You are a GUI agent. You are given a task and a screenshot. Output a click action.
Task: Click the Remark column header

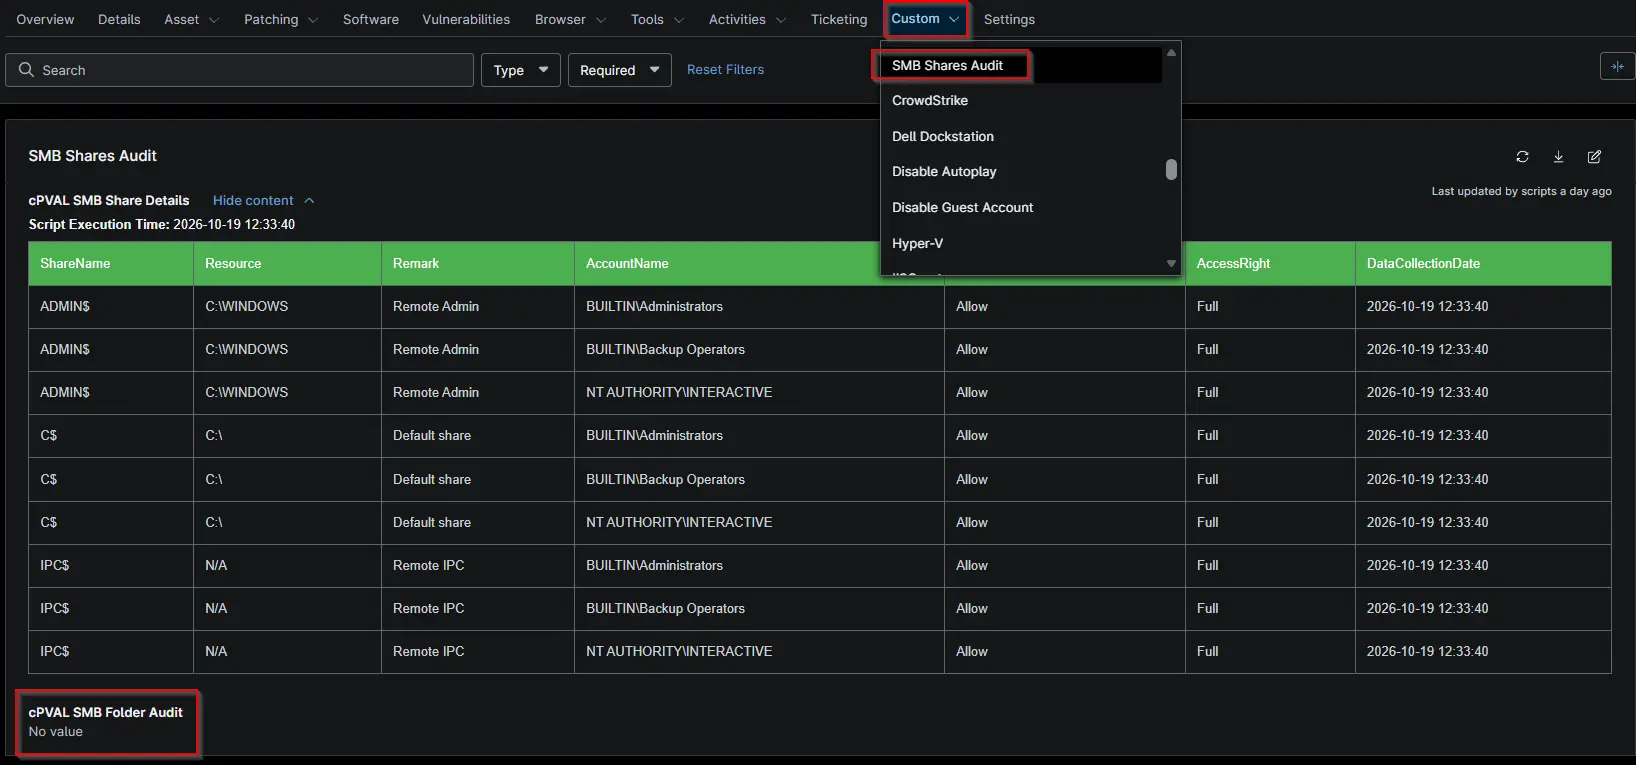pyautogui.click(x=478, y=263)
